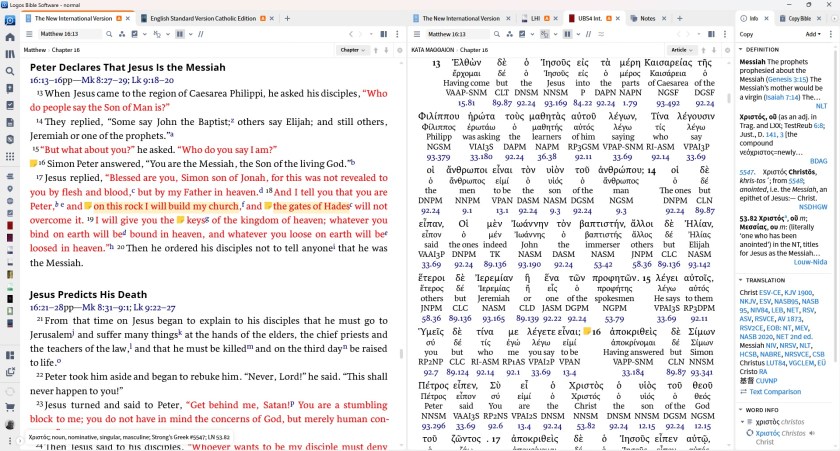Open the Home icon in the left sidebar

click(x=9, y=36)
